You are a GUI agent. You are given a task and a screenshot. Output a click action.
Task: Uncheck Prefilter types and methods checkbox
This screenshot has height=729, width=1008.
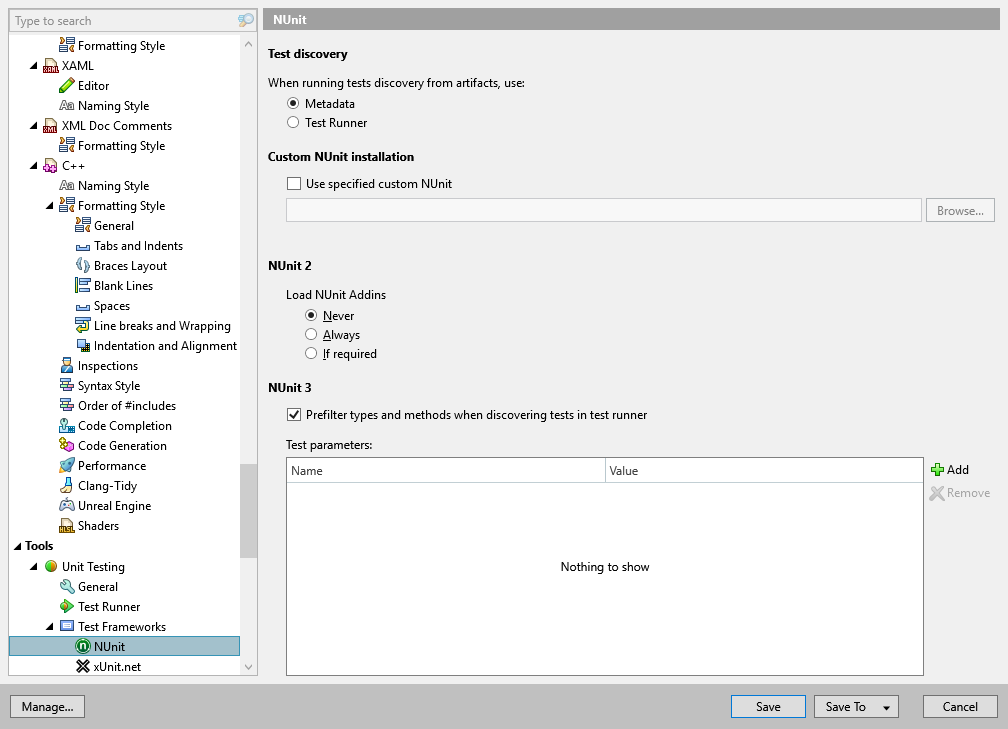point(294,415)
